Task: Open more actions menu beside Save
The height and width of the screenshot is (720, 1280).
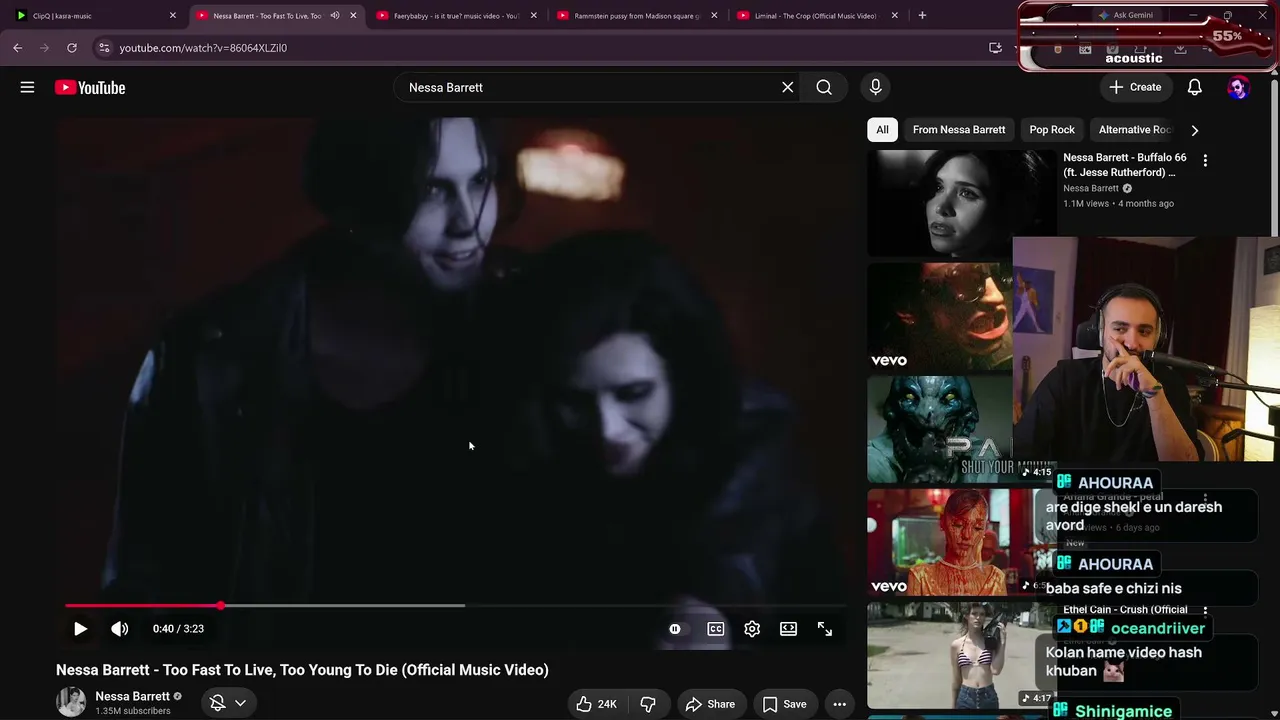Action: click(x=840, y=704)
